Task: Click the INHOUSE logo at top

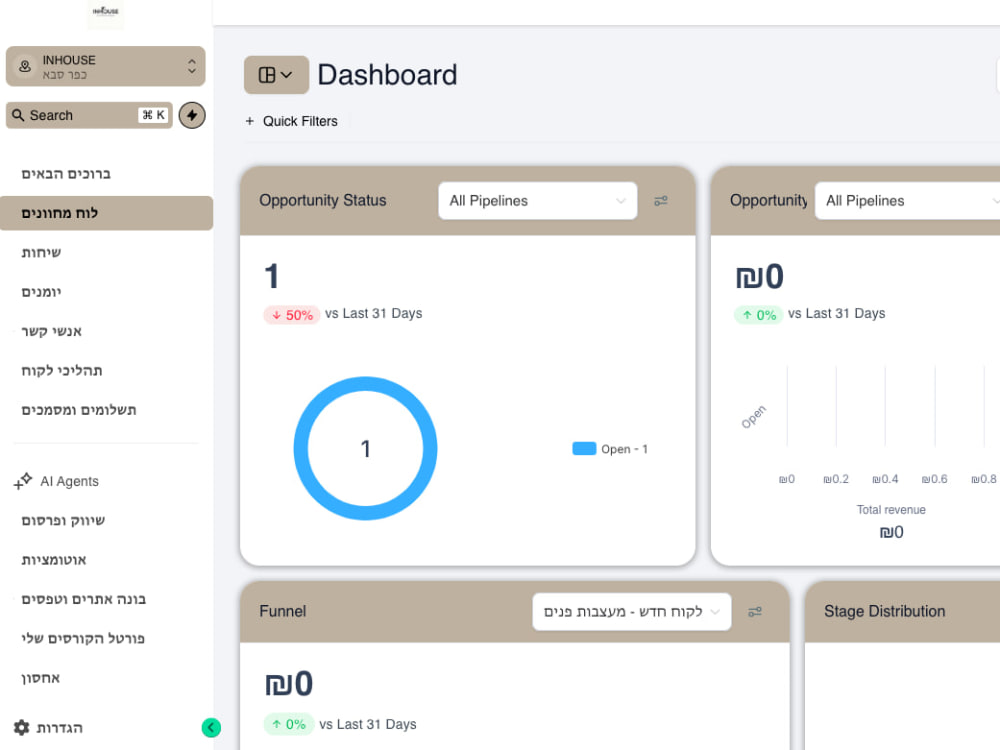Action: 105,11
